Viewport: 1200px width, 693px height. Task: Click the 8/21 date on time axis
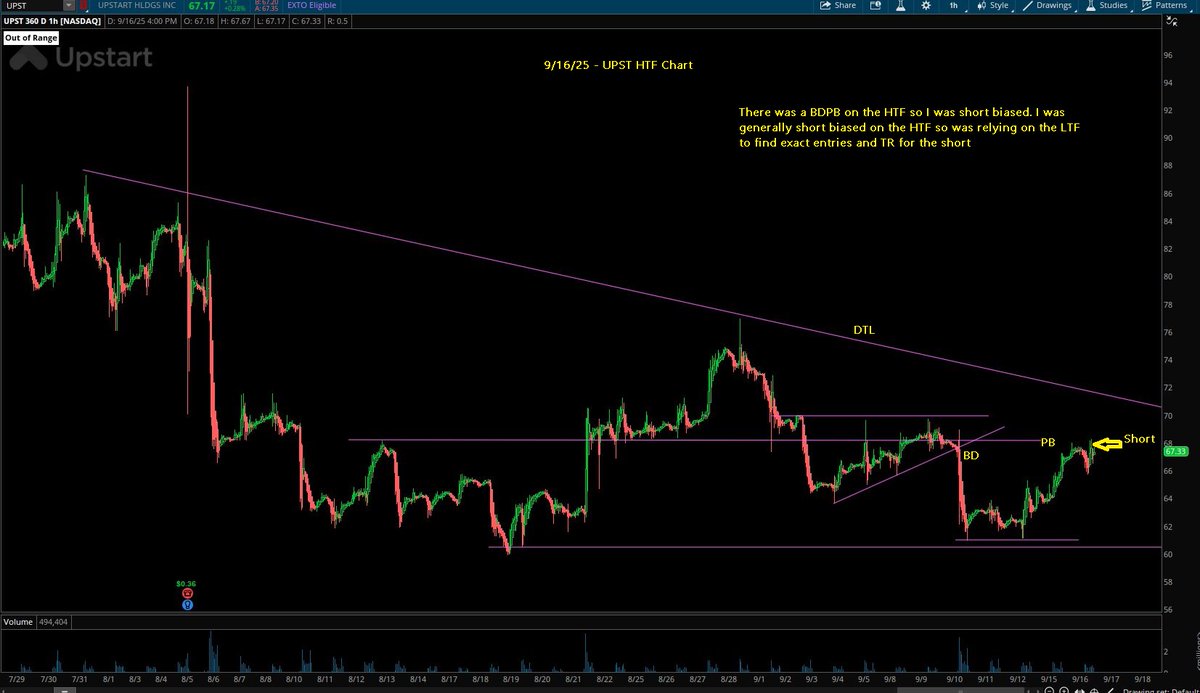click(573, 678)
